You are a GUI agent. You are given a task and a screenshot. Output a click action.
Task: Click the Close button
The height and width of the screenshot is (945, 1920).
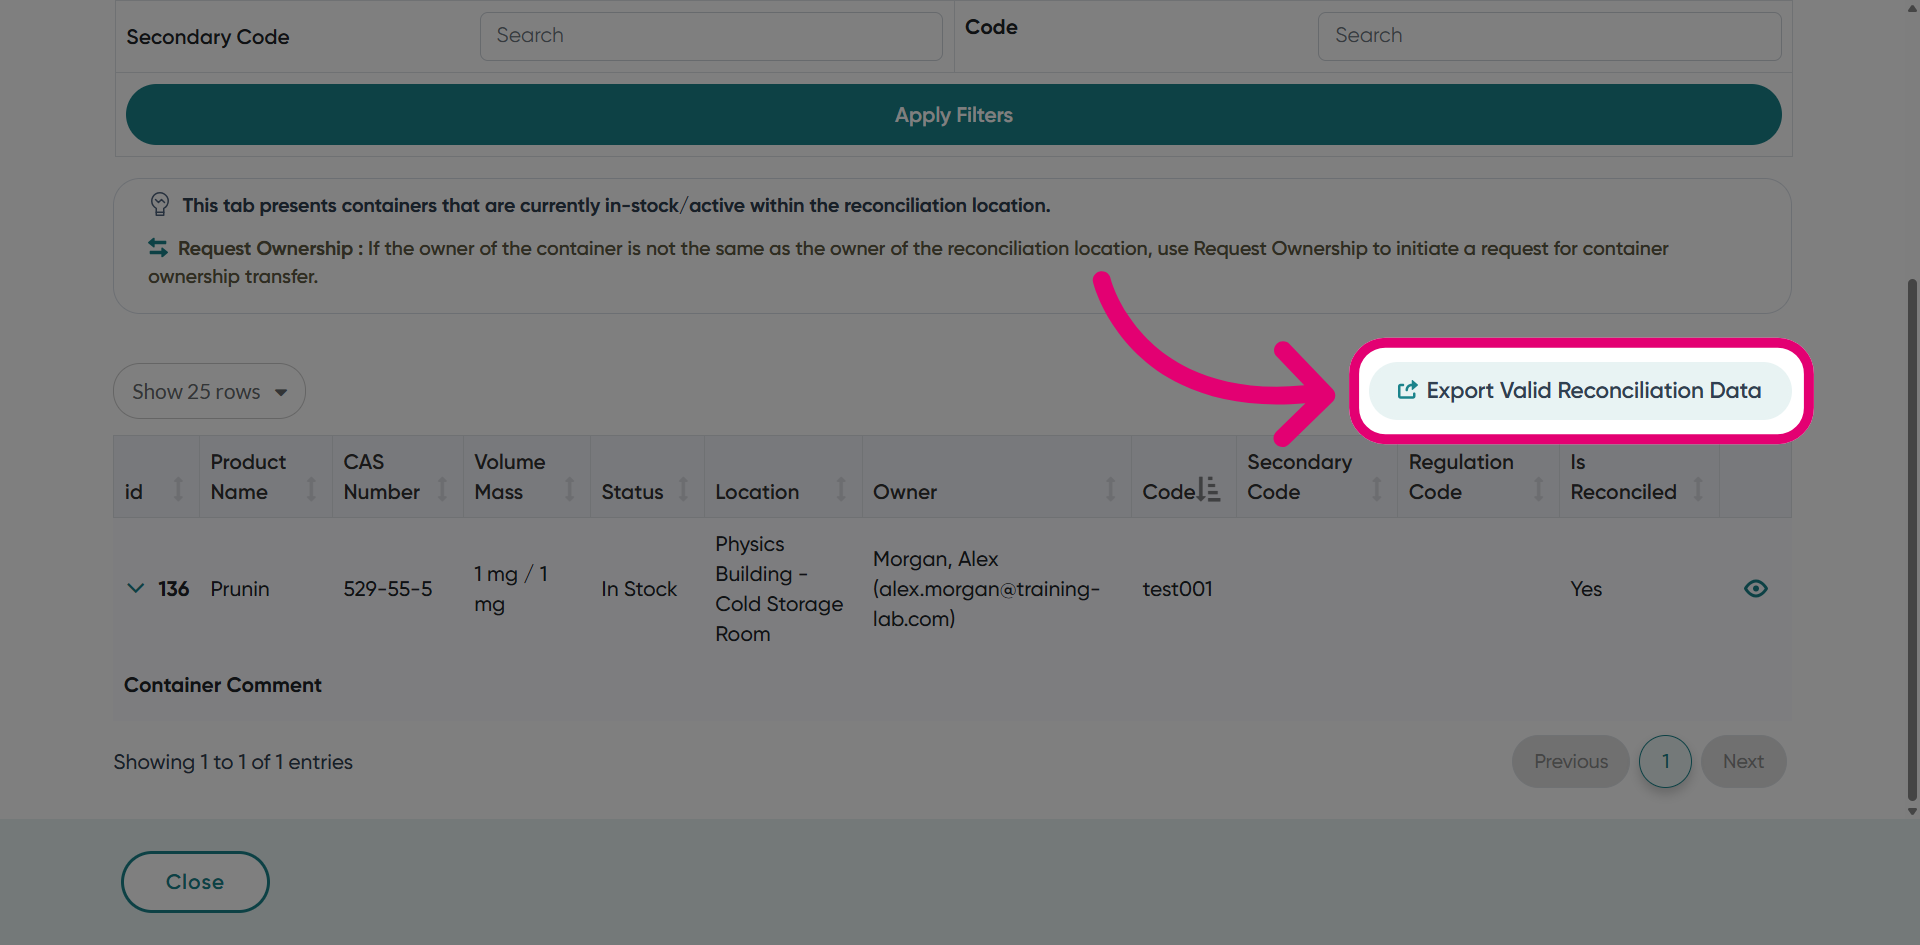pos(195,881)
